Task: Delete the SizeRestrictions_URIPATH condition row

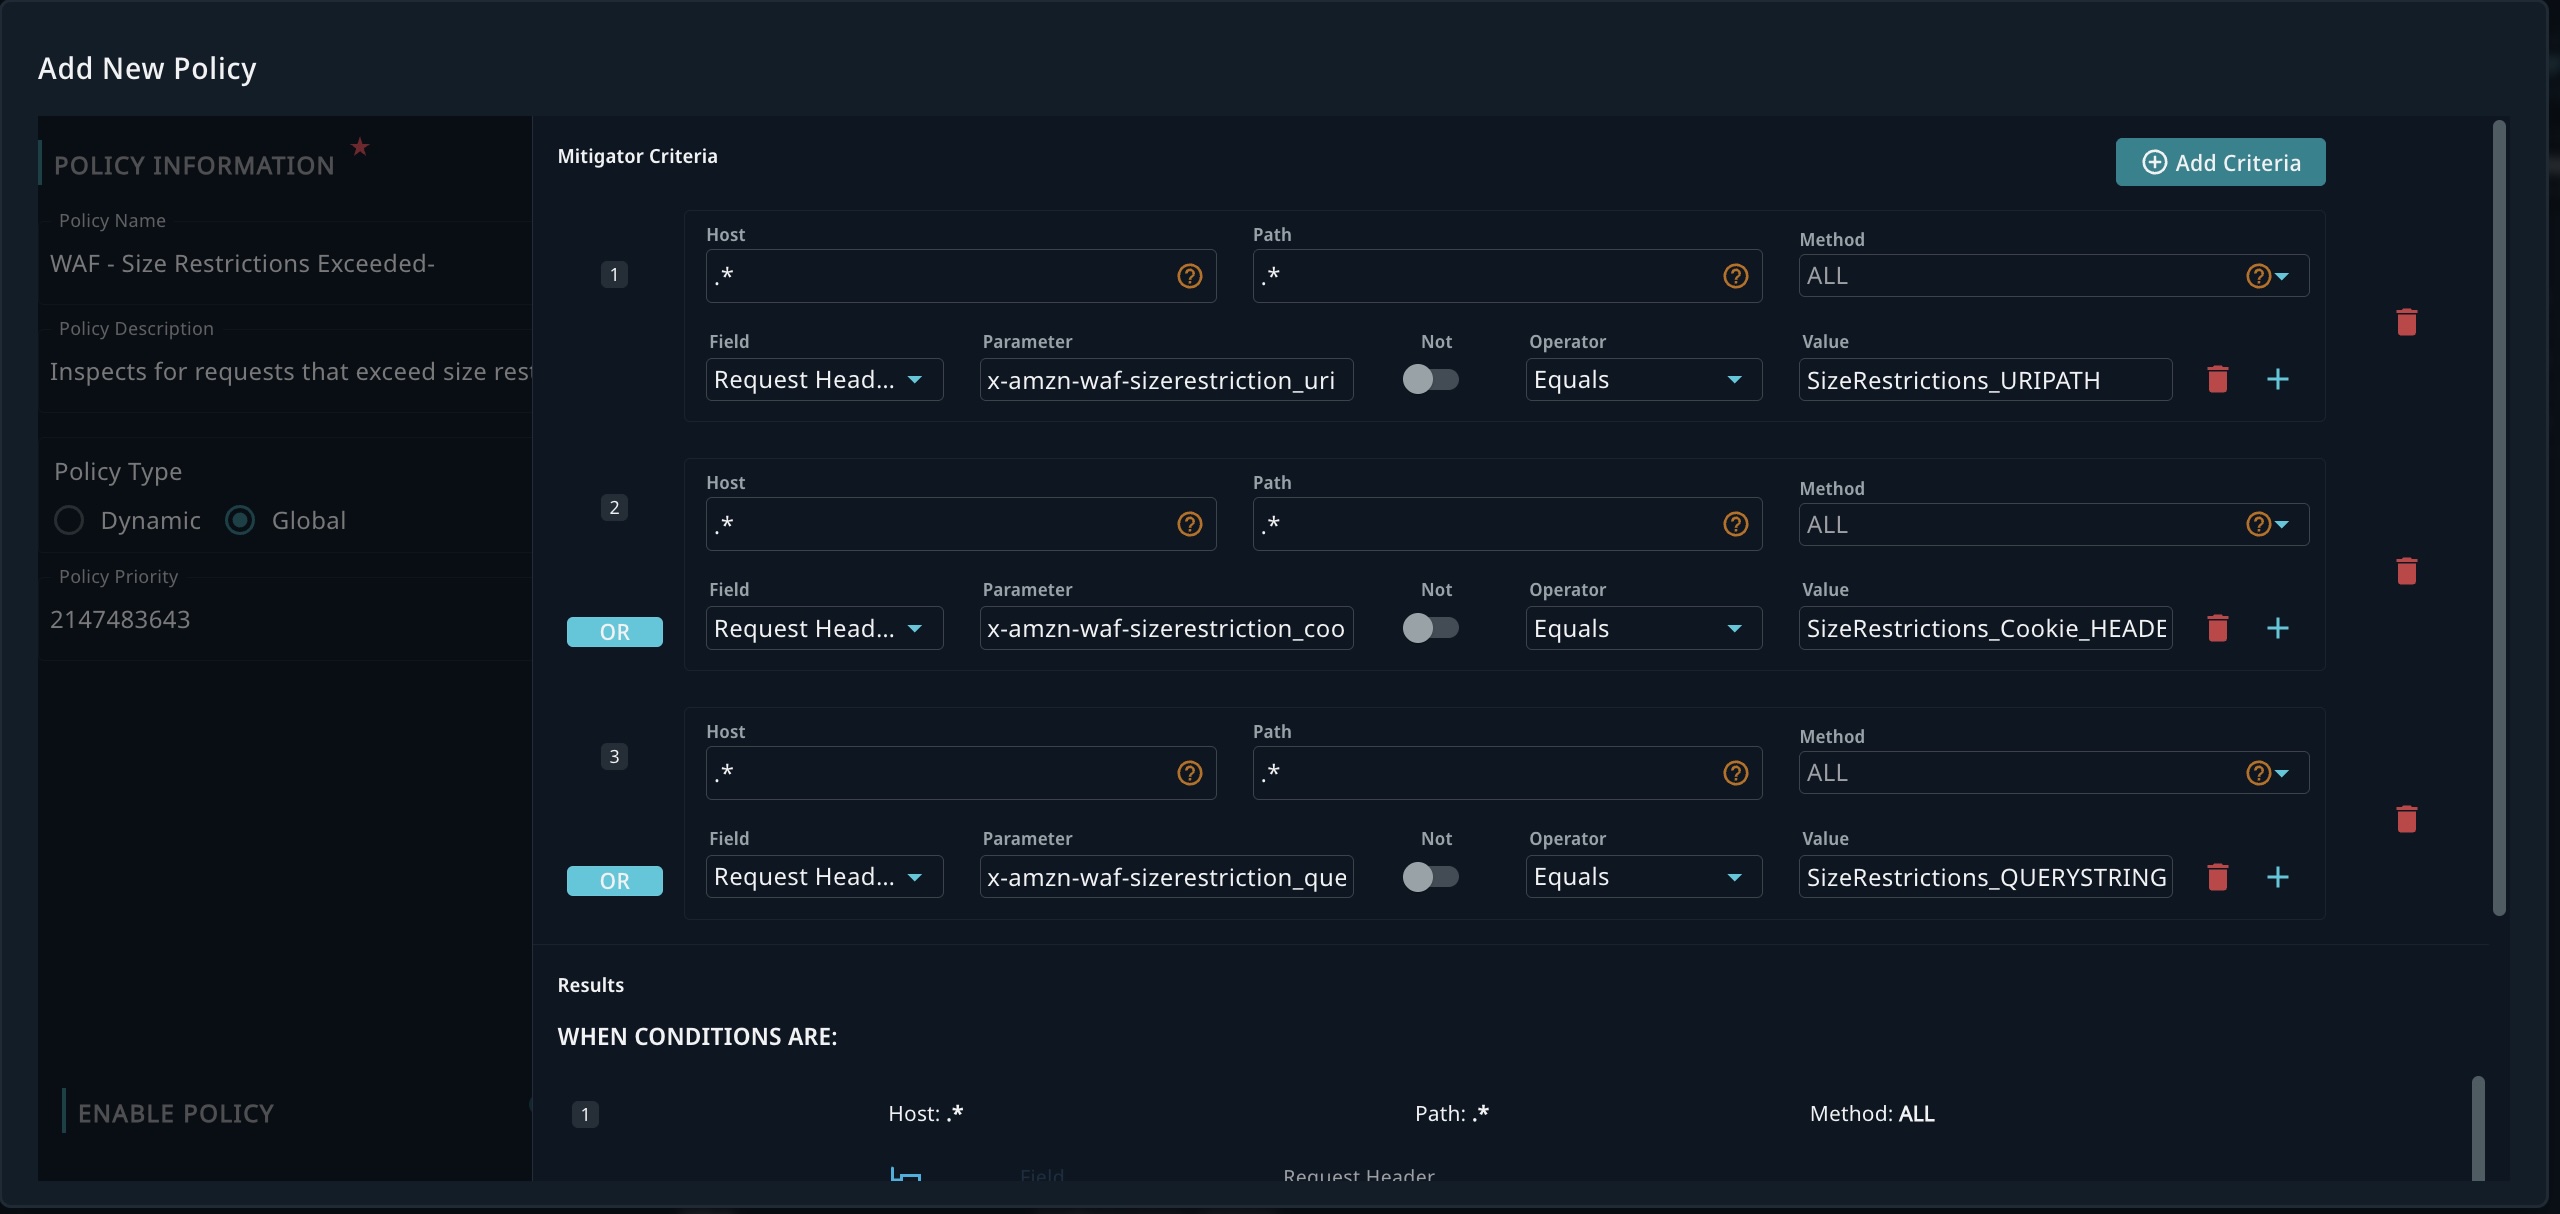Action: click(2217, 380)
